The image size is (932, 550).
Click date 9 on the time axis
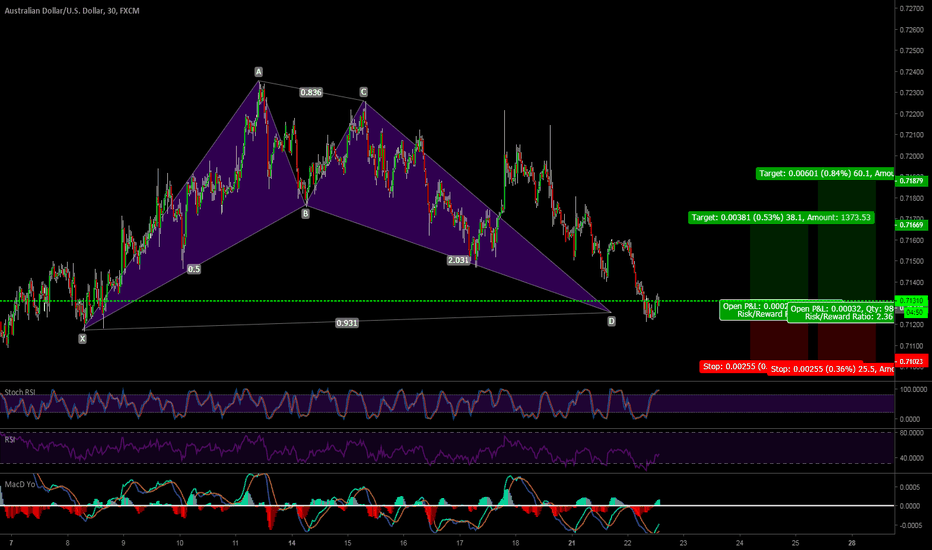point(123,543)
